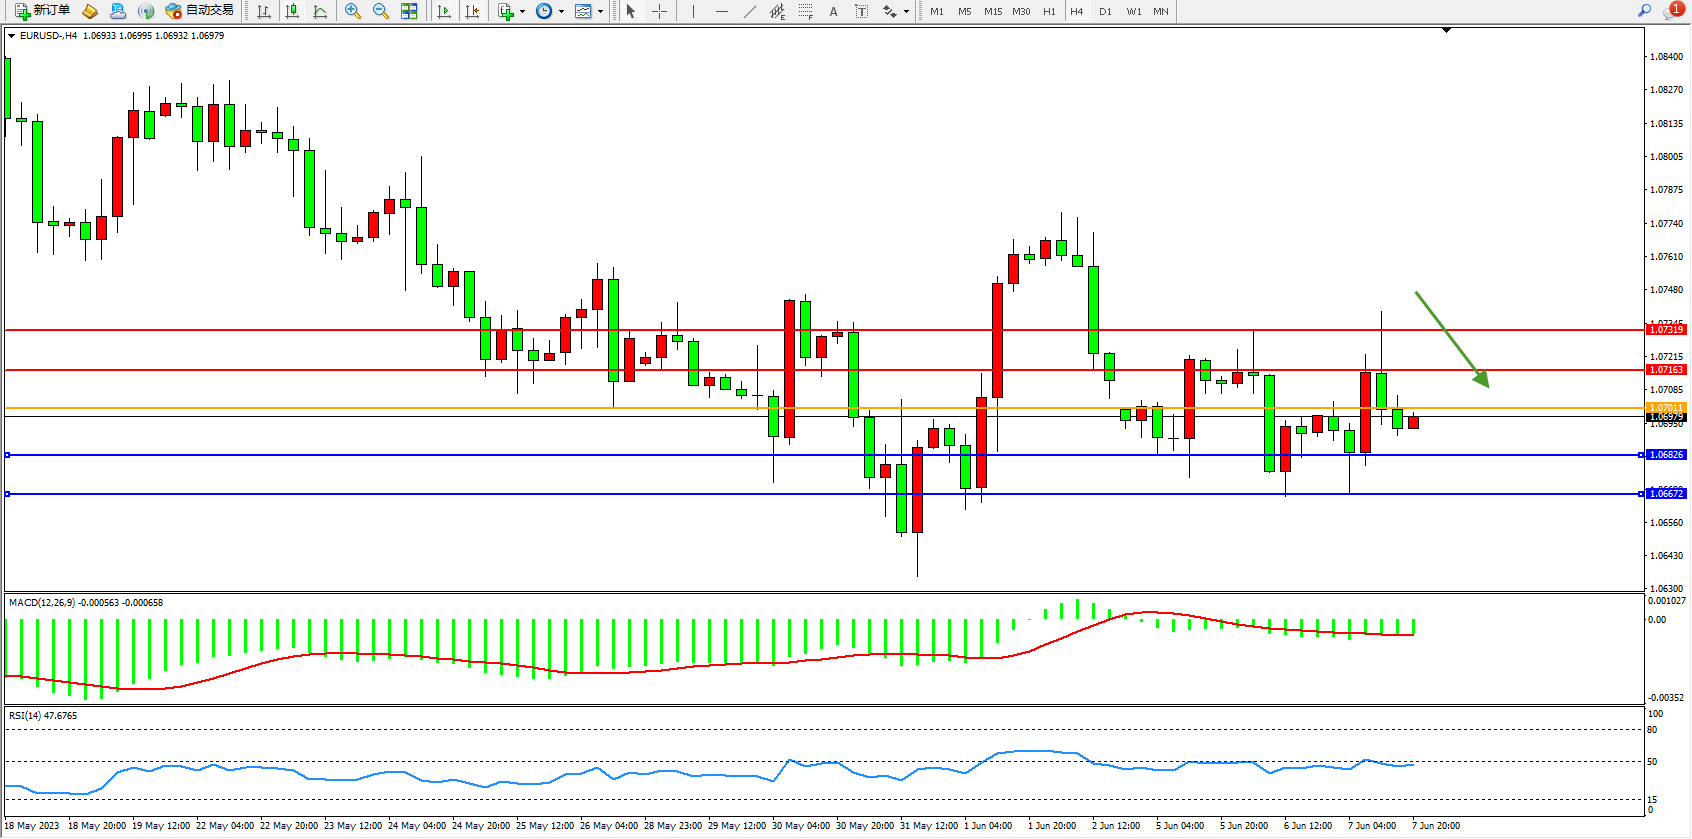
Task: Open the indicators list dropdown arrow
Action: pos(522,12)
